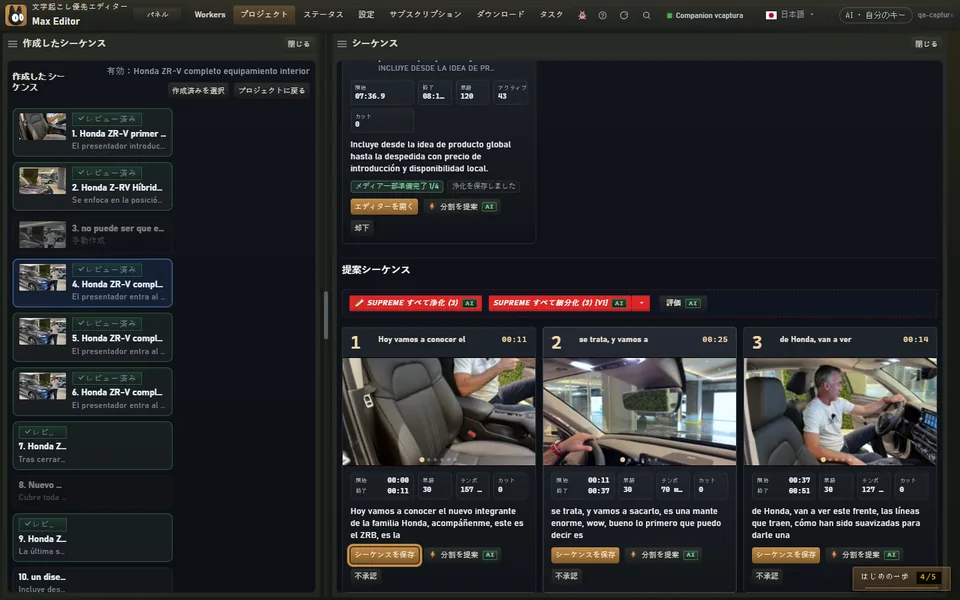
Task: Click the Max Editor owl logo
Action: [16, 15]
